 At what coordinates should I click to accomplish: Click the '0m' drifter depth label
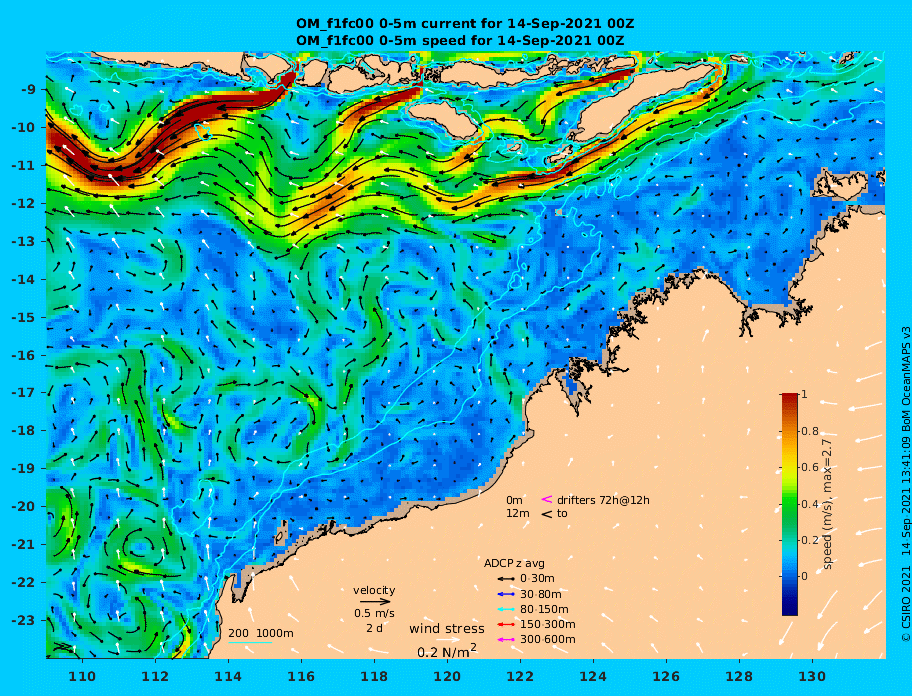coord(514,500)
